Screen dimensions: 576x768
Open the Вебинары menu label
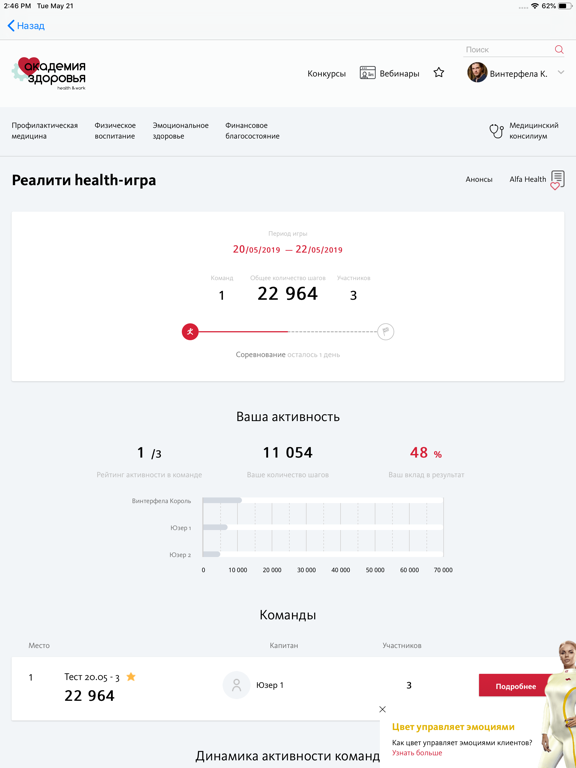coord(400,73)
